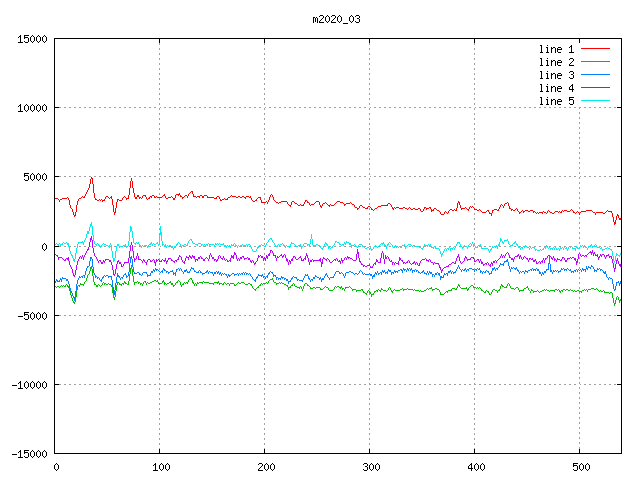Select the "line 1" legend label
Viewport: 640px width, 480px height.
[x=556, y=49]
